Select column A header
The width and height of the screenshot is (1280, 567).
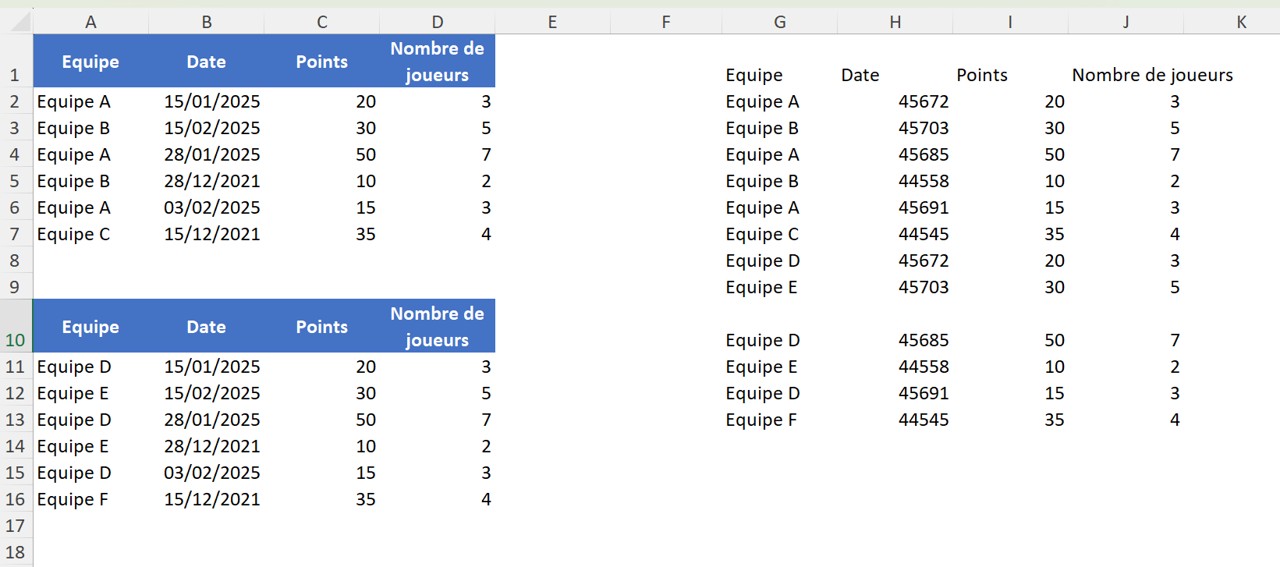click(x=91, y=22)
